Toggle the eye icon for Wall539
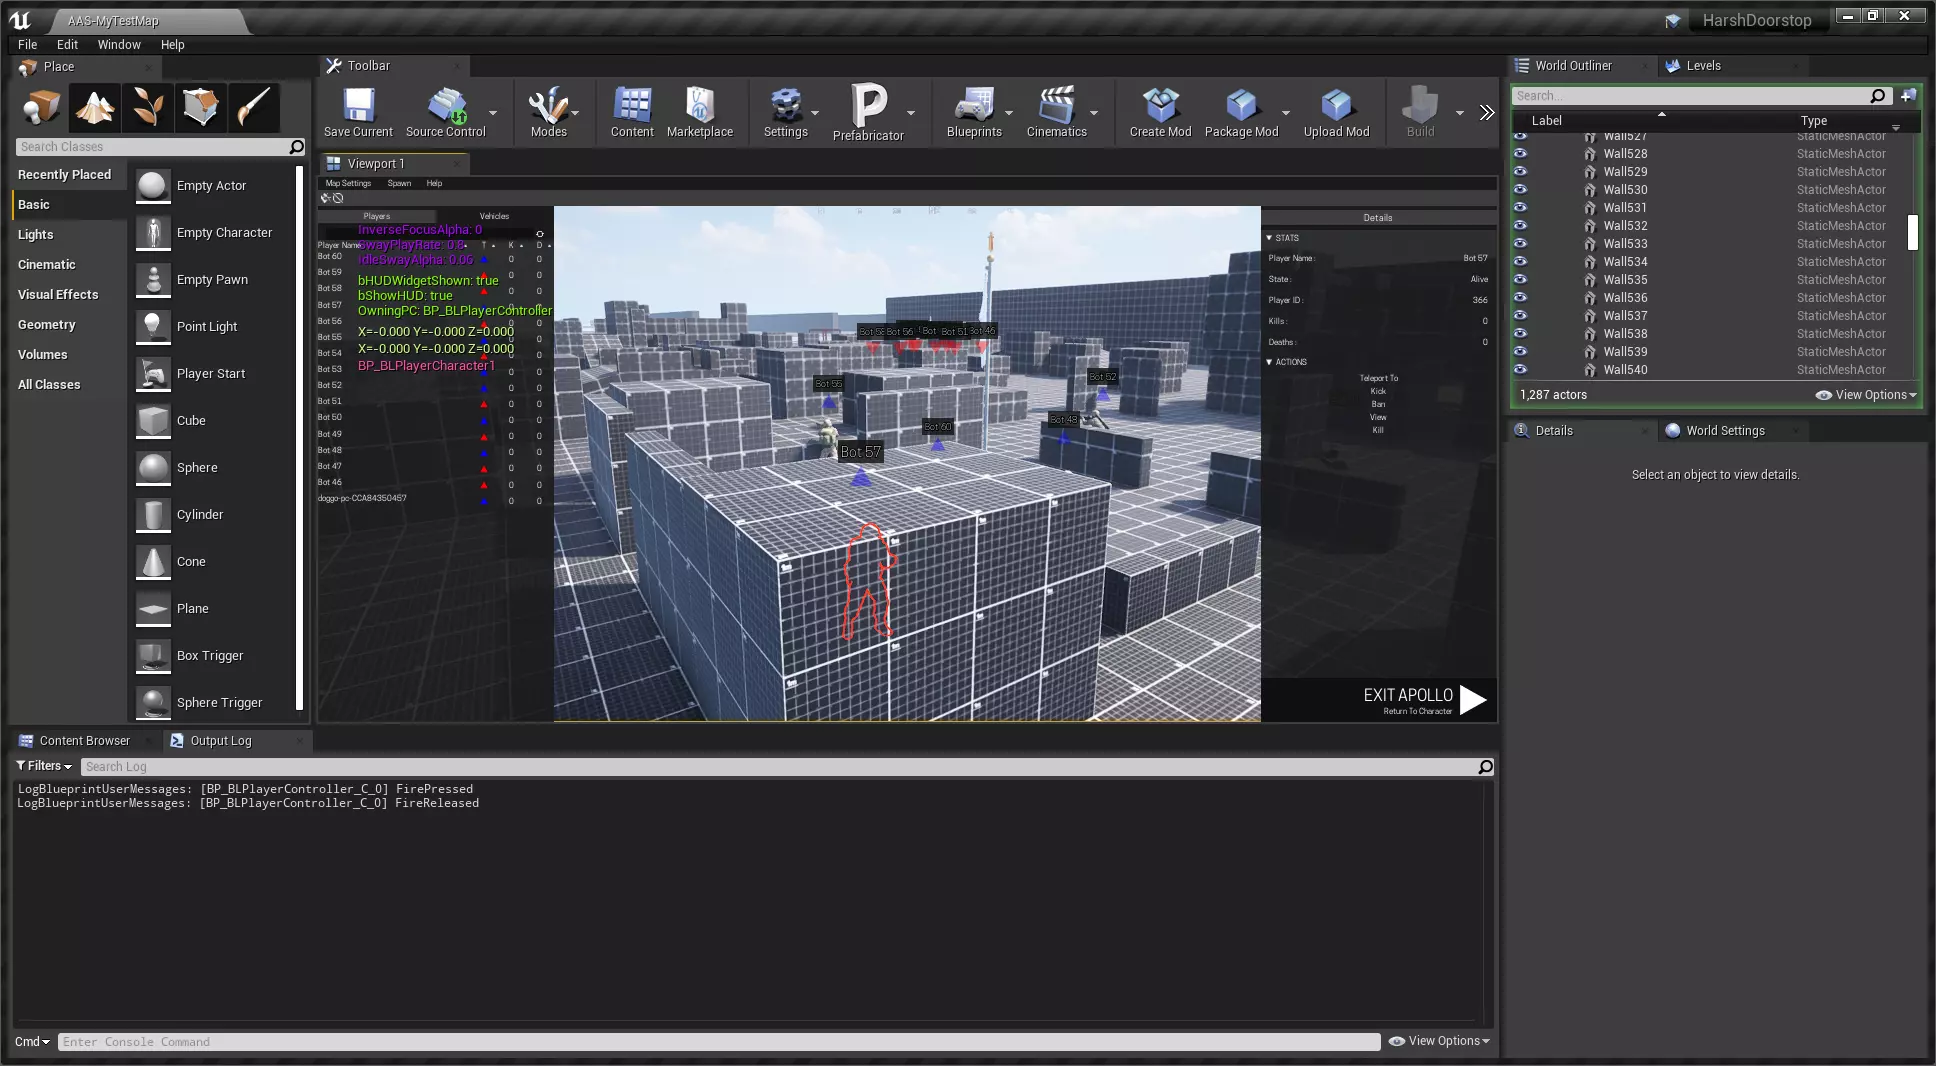 click(x=1521, y=351)
